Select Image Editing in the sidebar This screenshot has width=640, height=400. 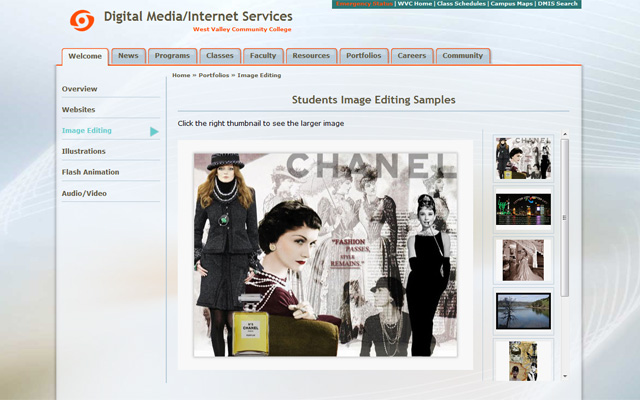click(87, 131)
